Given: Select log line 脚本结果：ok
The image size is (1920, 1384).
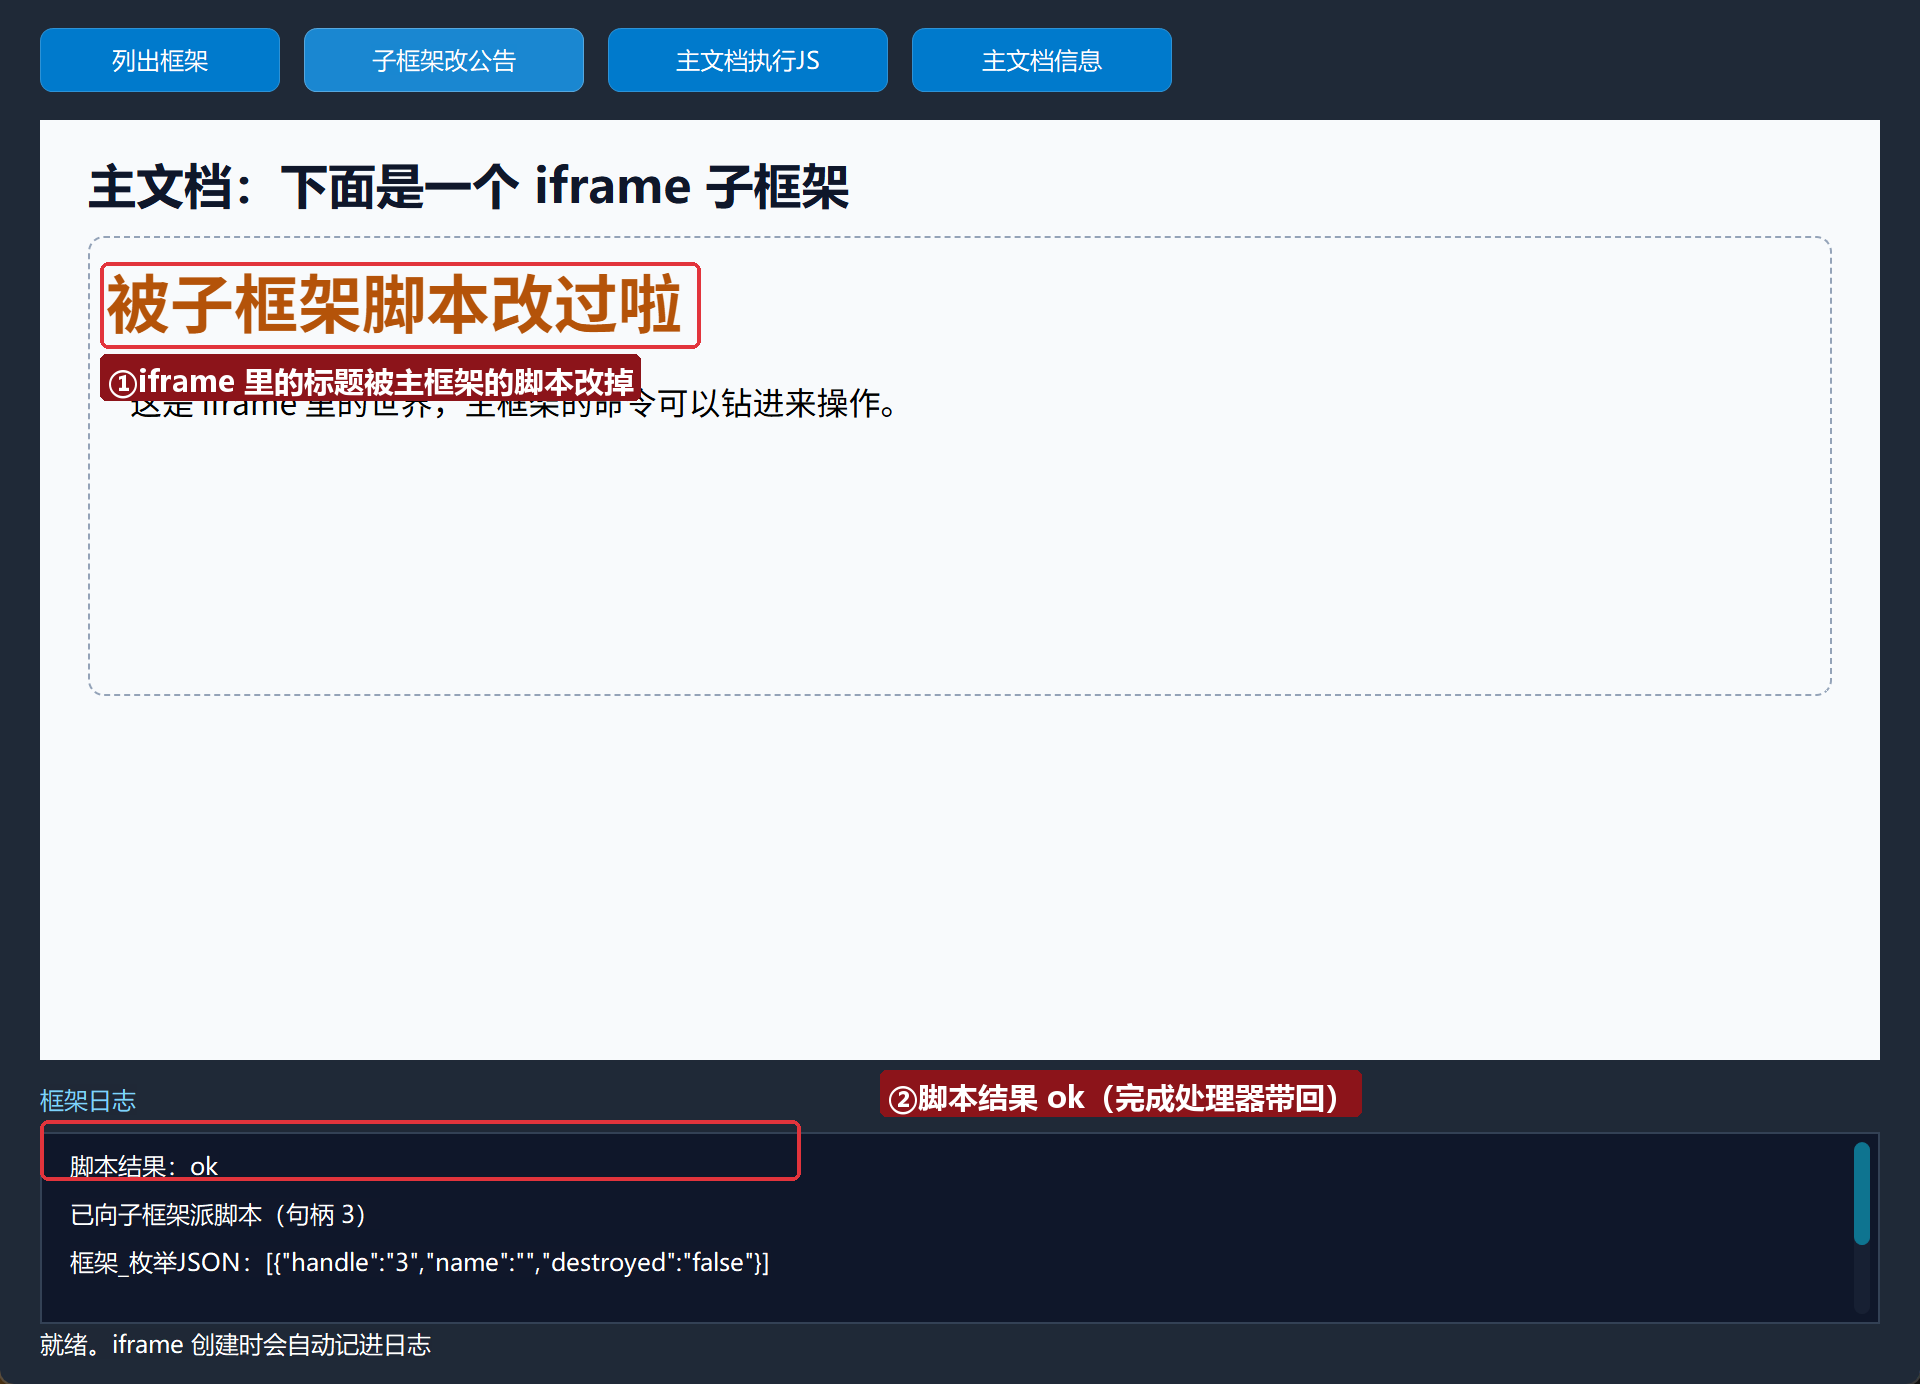Looking at the screenshot, I should tap(144, 1167).
